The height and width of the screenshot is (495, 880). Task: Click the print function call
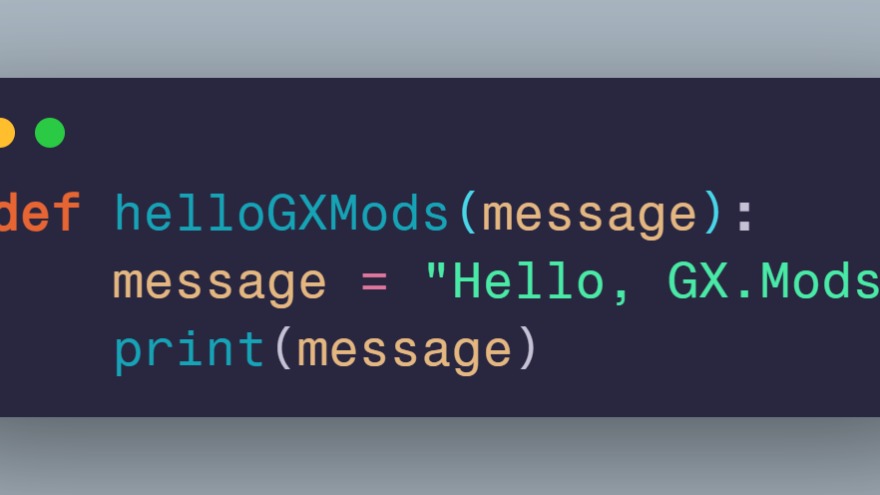[x=189, y=351]
